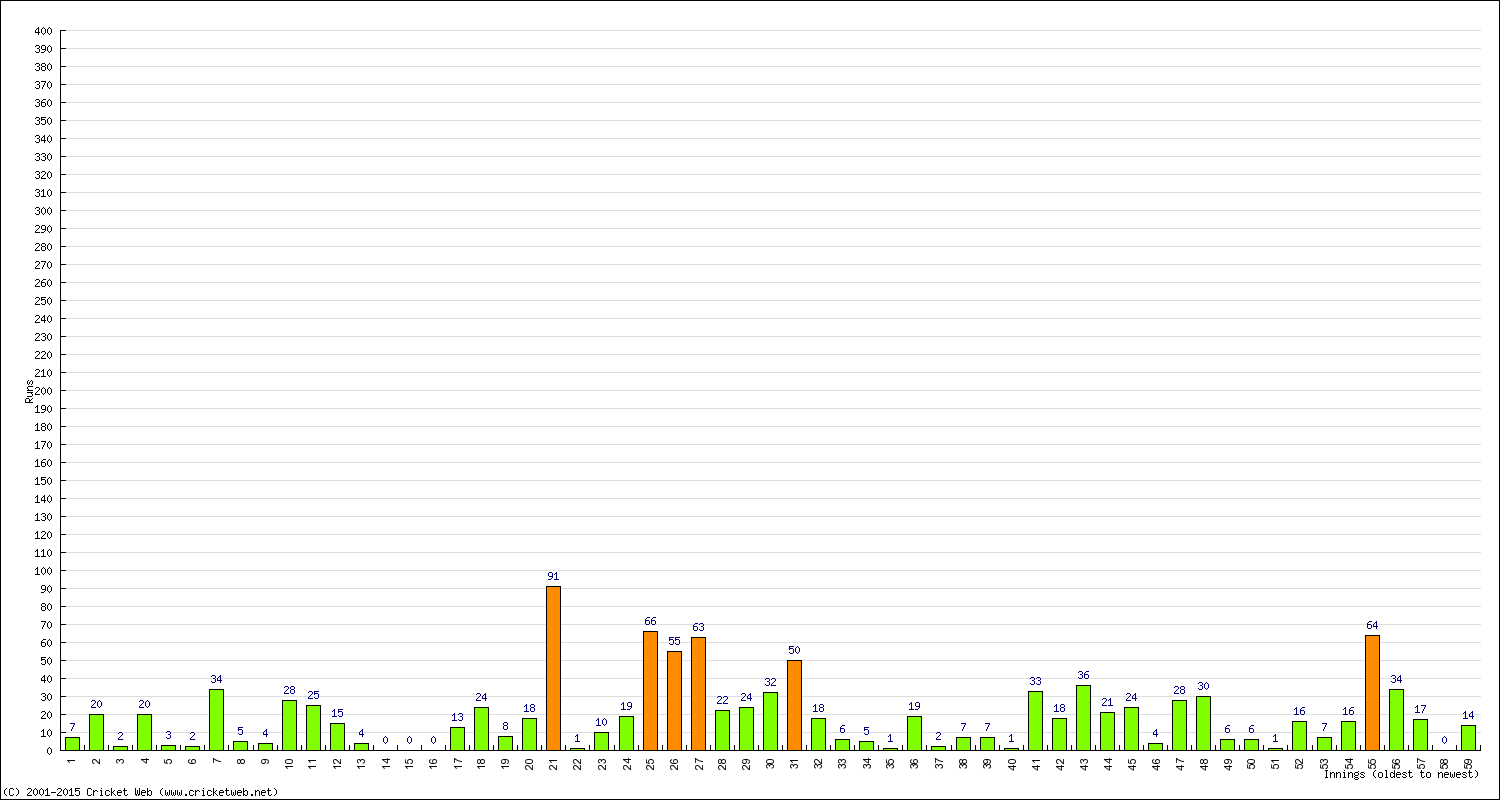Click the green bar for inning 56
1500x800 pixels.
click(1396, 719)
